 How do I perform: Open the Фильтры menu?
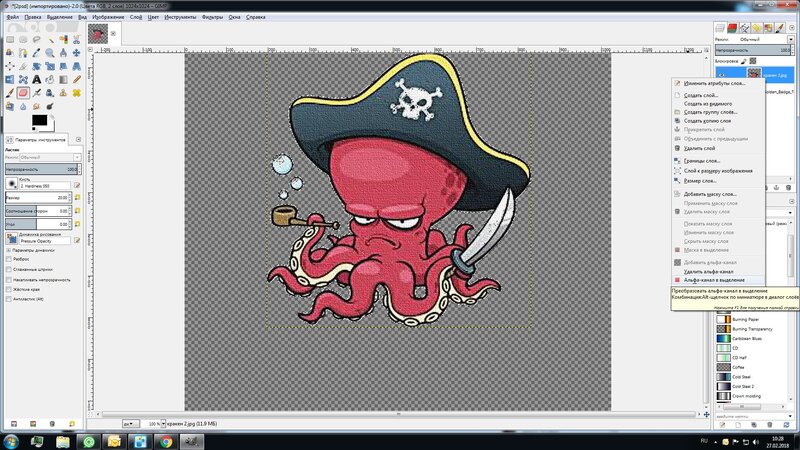click(212, 17)
